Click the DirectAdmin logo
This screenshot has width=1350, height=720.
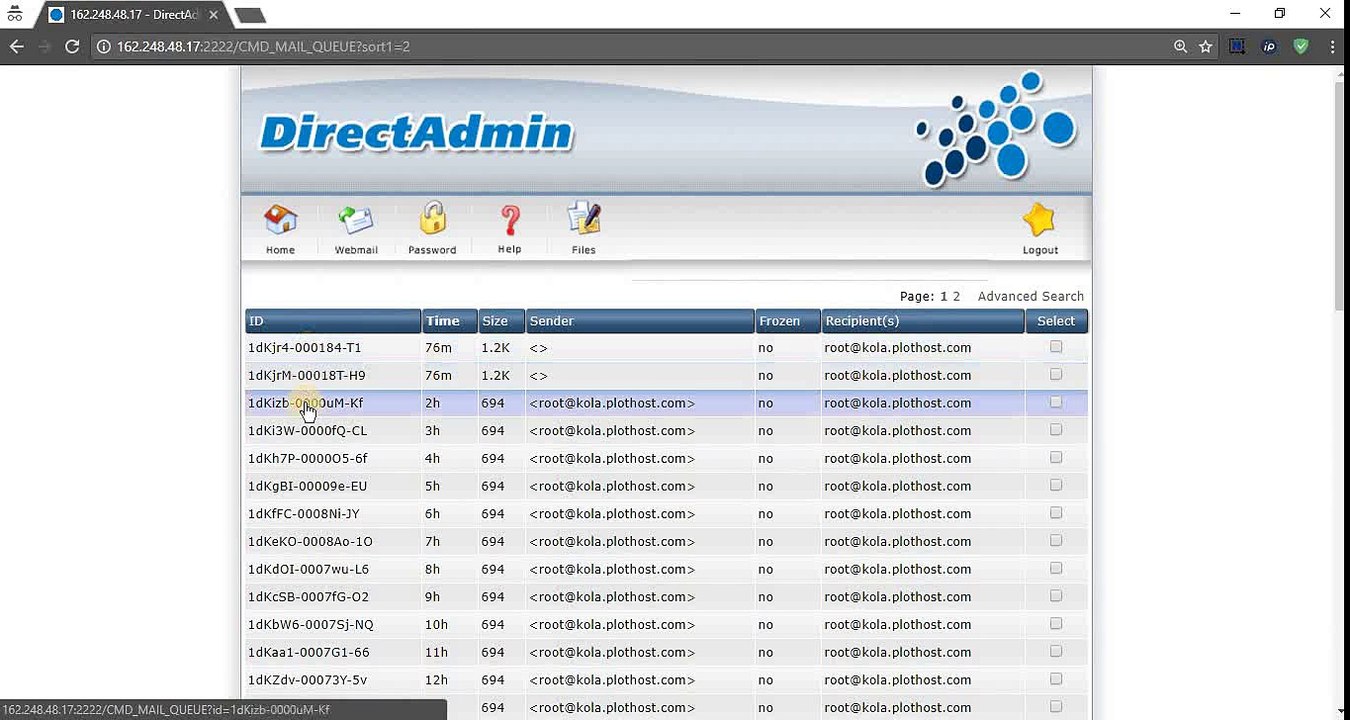point(416,132)
